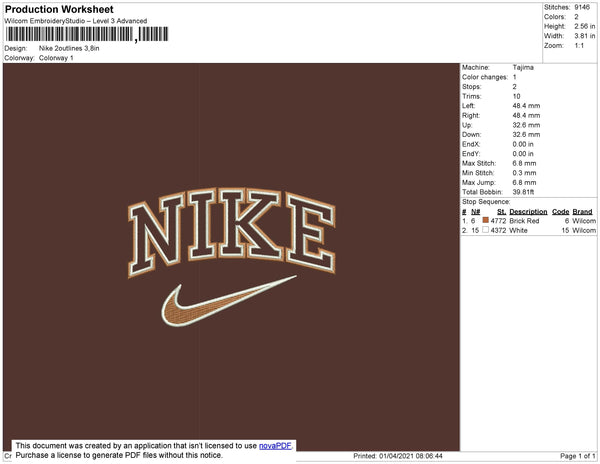Select the width value 3.81 in
The height and width of the screenshot is (464, 600).
(585, 36)
